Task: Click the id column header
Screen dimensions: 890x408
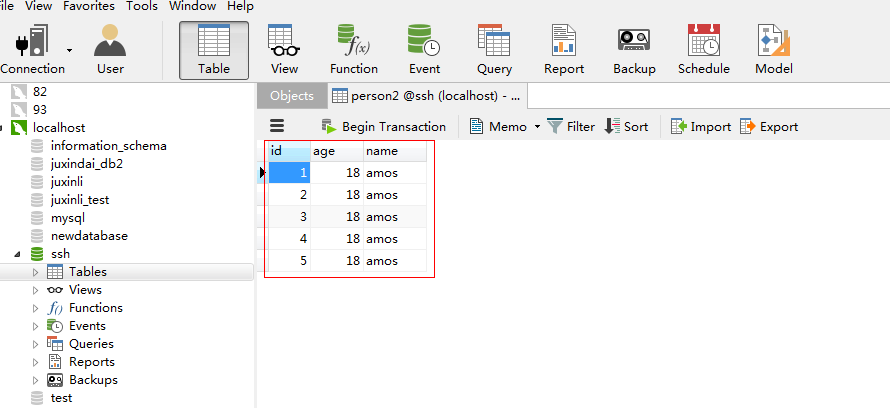Action: (289, 152)
